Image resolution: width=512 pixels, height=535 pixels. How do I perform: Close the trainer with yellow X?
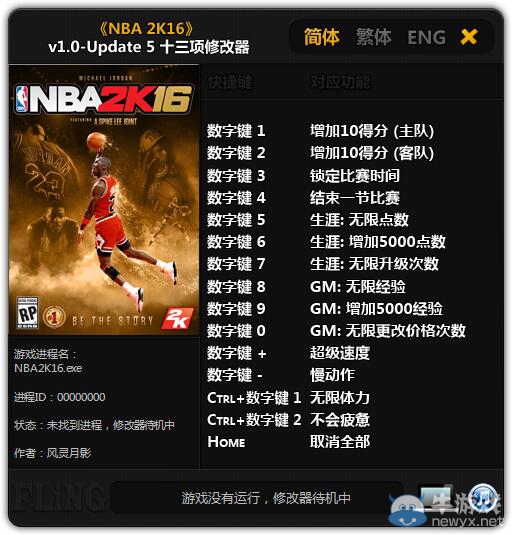coord(469,37)
